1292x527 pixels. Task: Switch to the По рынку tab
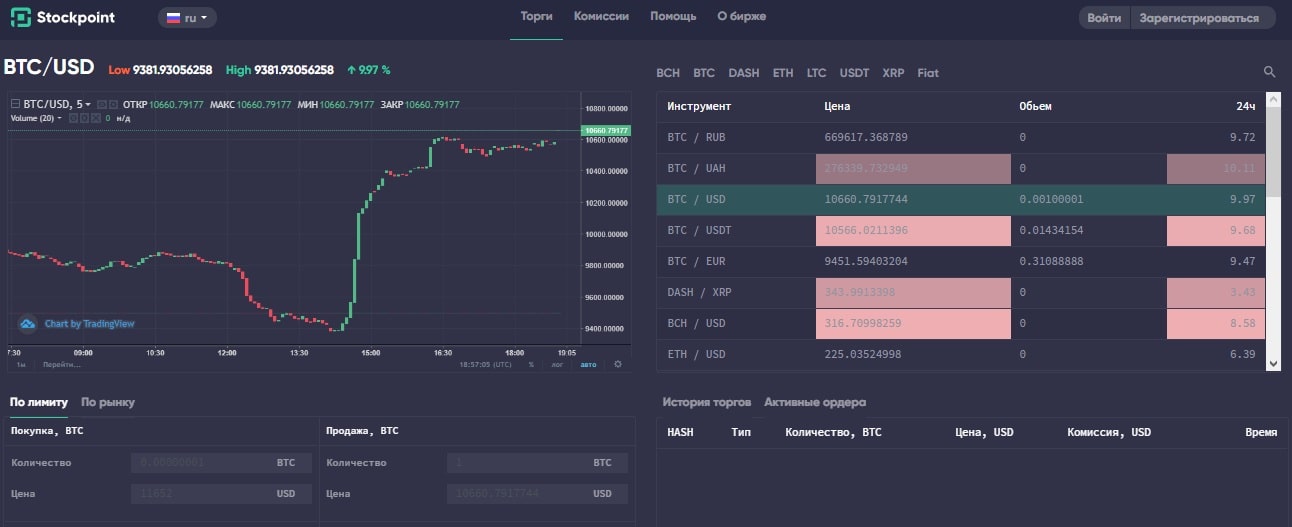pyautogui.click(x=108, y=402)
